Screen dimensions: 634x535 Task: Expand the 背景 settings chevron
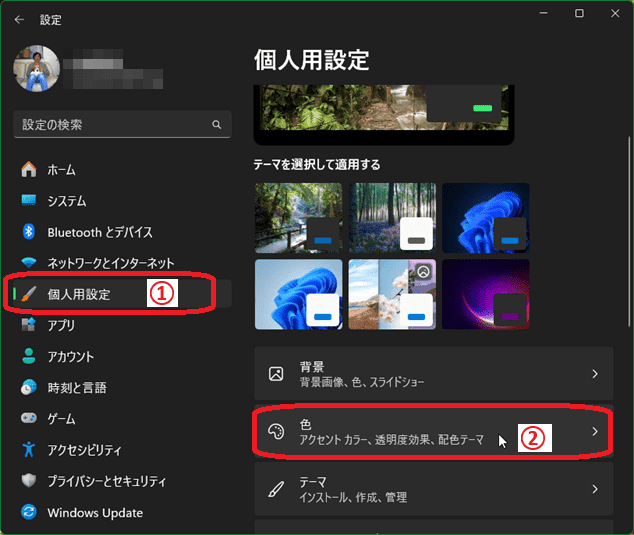[x=594, y=374]
